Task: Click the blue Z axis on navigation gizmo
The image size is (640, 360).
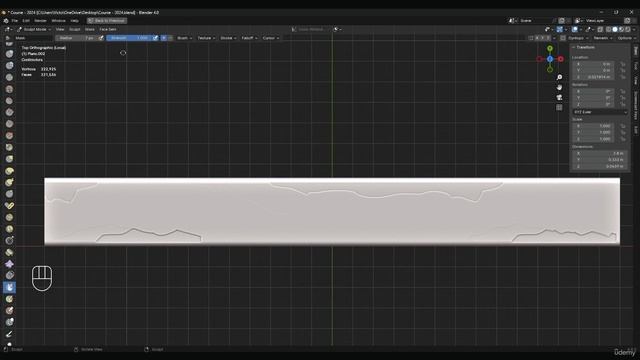Action: 550,59
